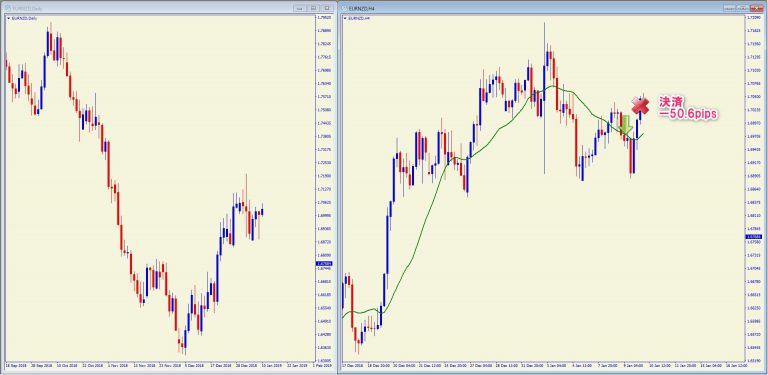768x375 pixels.
Task: Click the date axis under the H4 chart
Action: coord(544,366)
